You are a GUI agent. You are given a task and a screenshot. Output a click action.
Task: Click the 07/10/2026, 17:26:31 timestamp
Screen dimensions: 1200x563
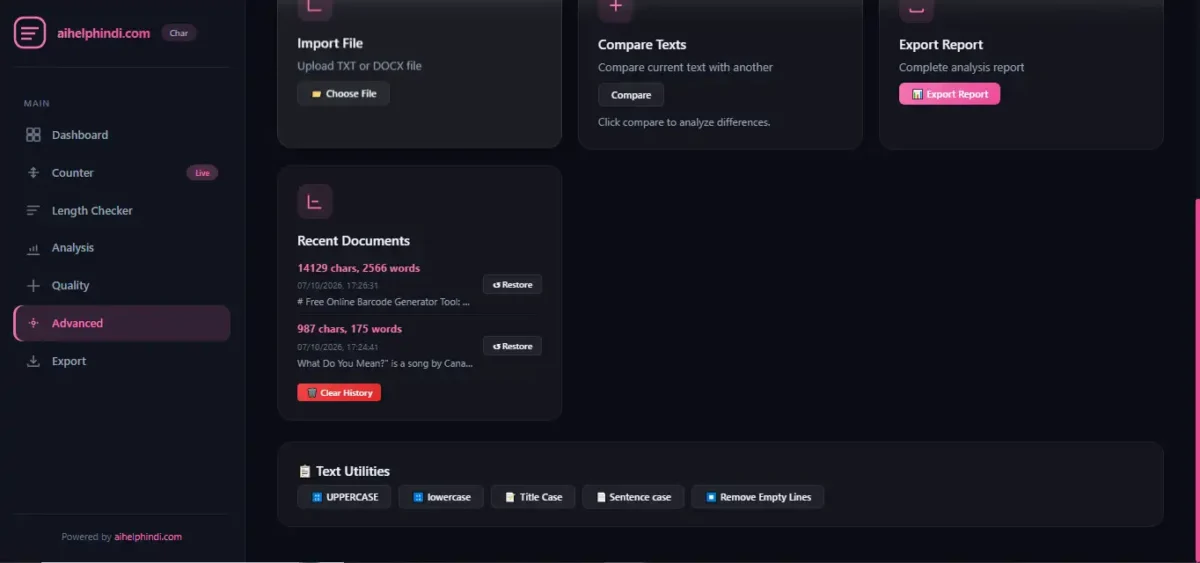point(337,285)
